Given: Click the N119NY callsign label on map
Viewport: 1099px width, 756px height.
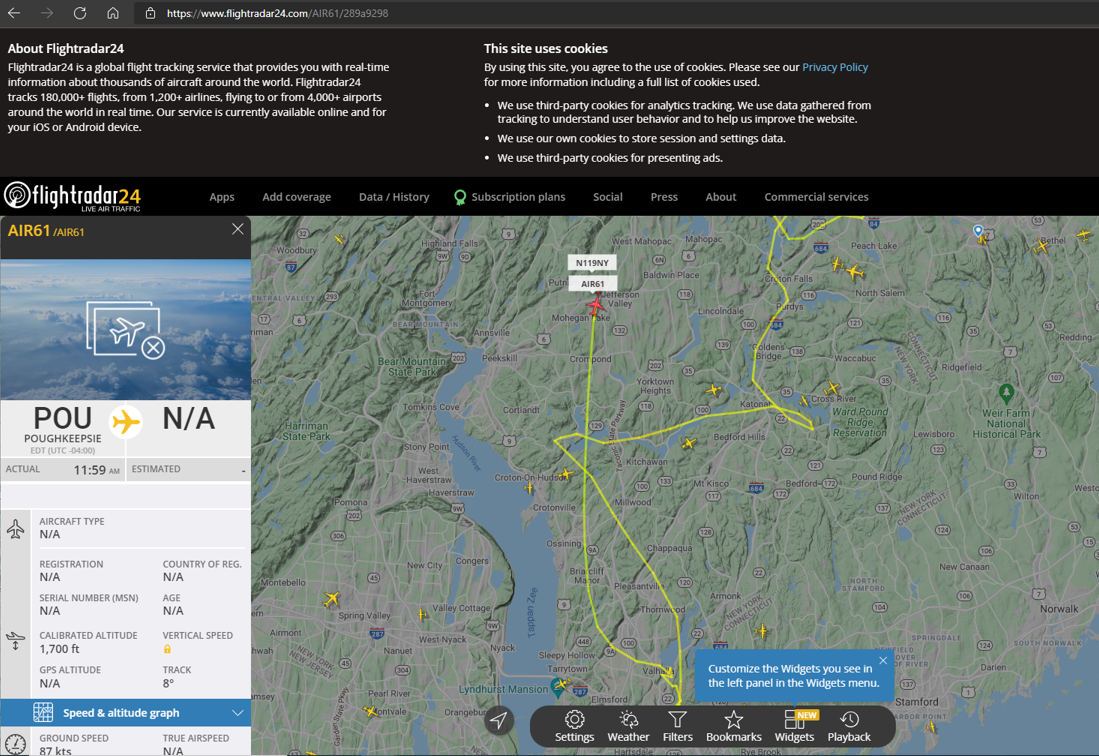Looking at the screenshot, I should (592, 263).
